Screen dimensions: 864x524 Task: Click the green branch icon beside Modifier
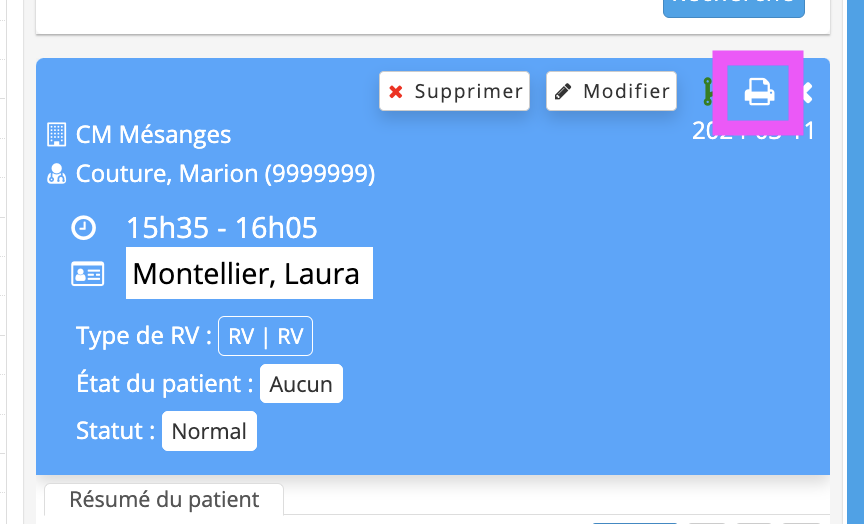[708, 91]
